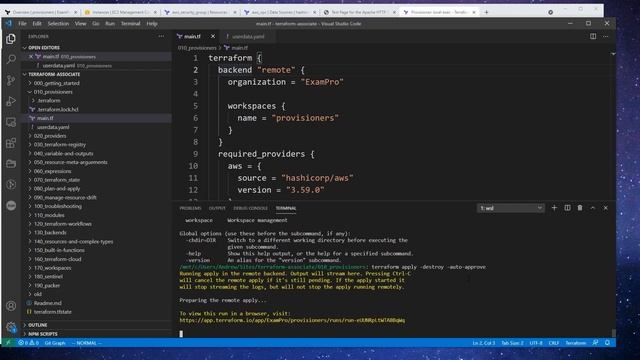Open the Accounts icon in activity bar

point(11,306)
